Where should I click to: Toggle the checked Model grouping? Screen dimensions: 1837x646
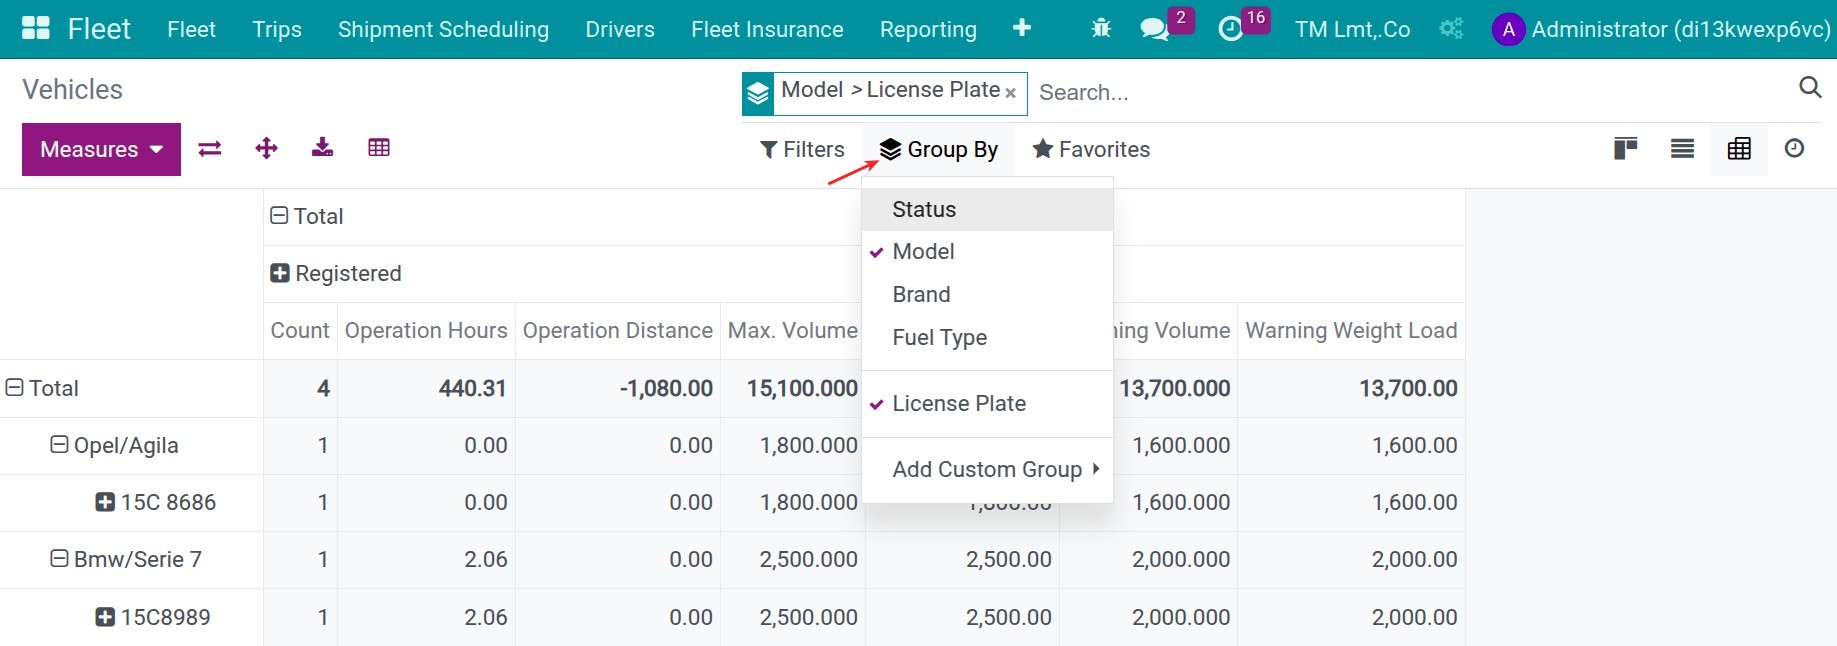point(987,251)
